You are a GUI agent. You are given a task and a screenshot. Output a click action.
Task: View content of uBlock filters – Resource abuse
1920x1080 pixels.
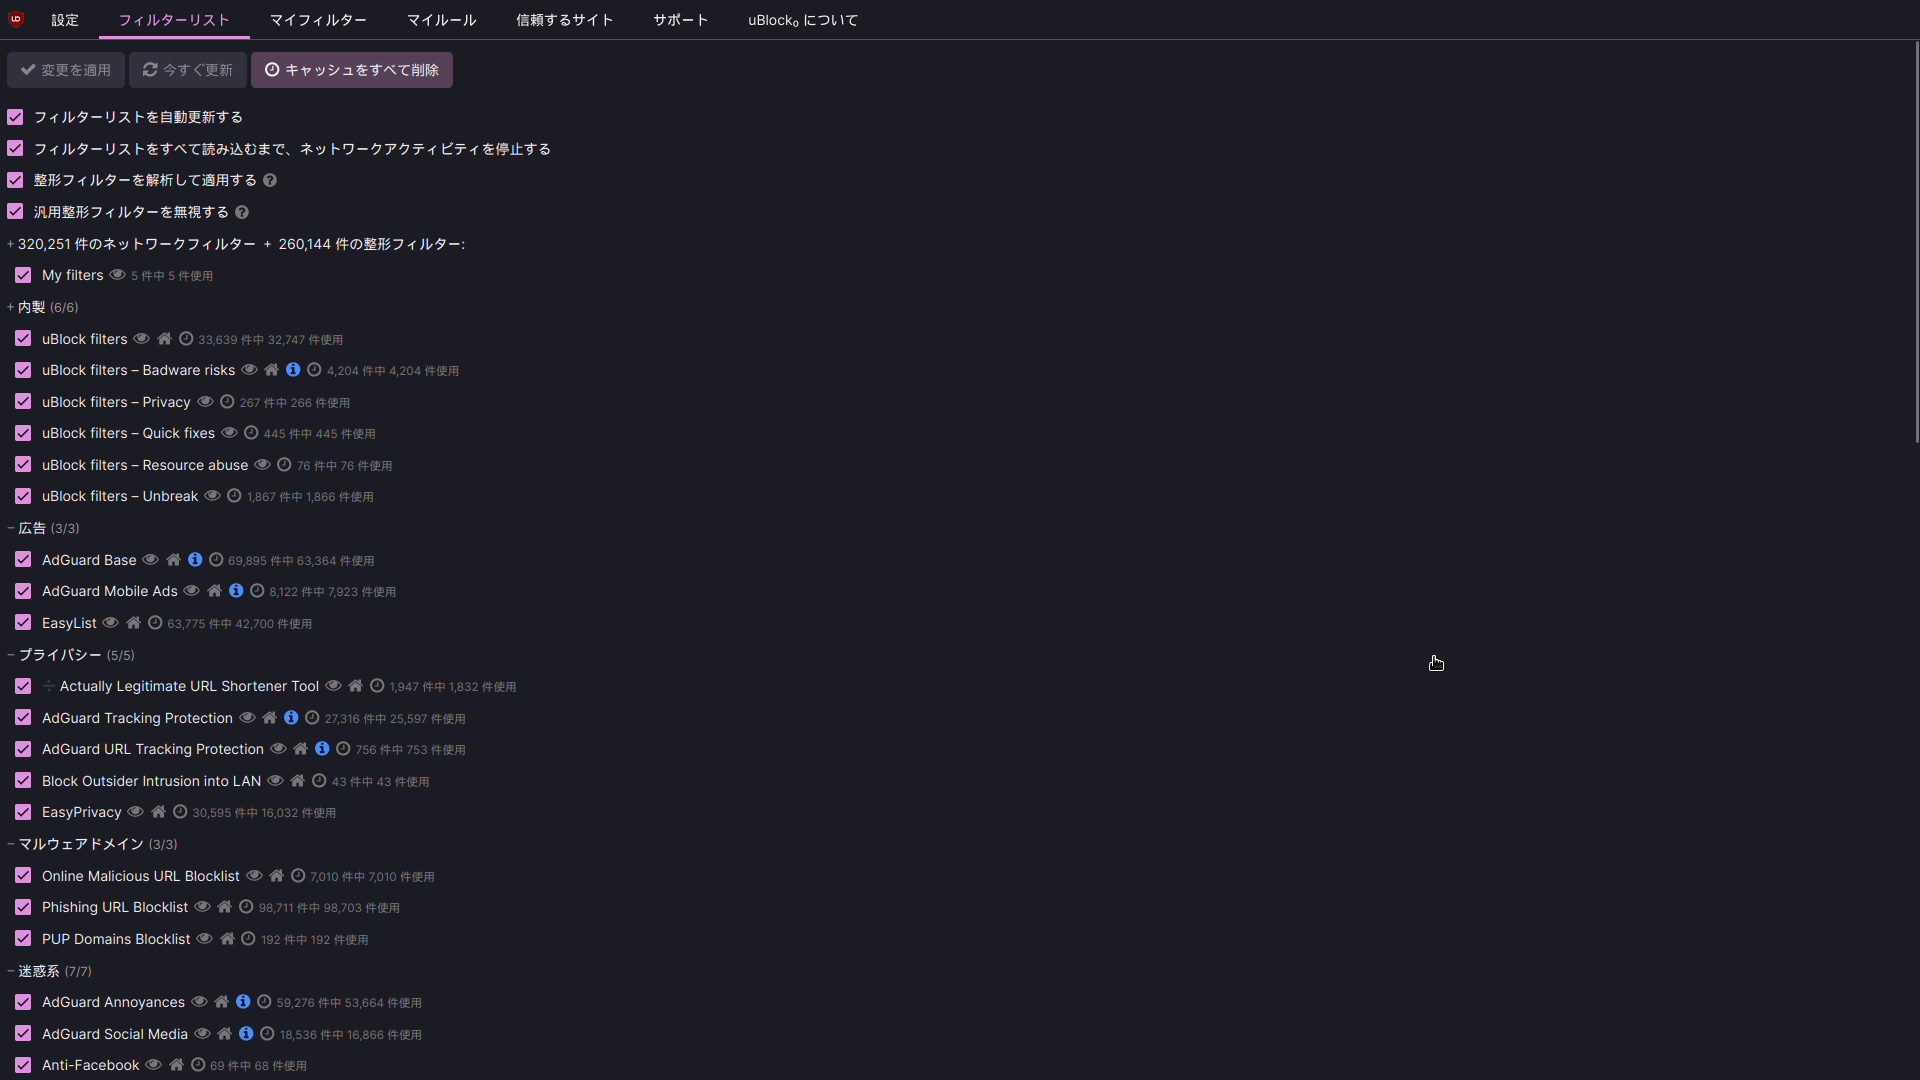262,465
